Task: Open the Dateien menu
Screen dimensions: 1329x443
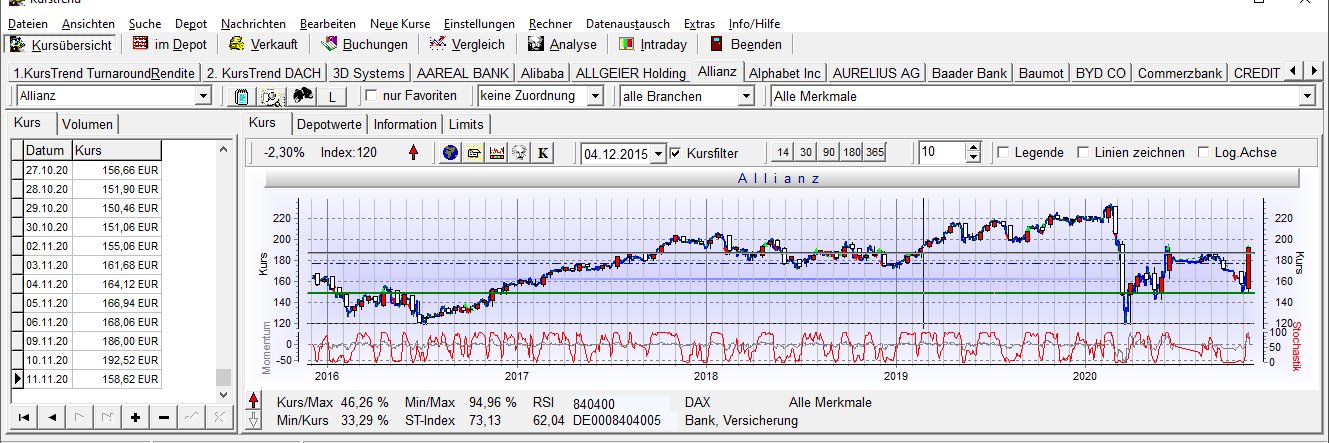Action: coord(28,23)
